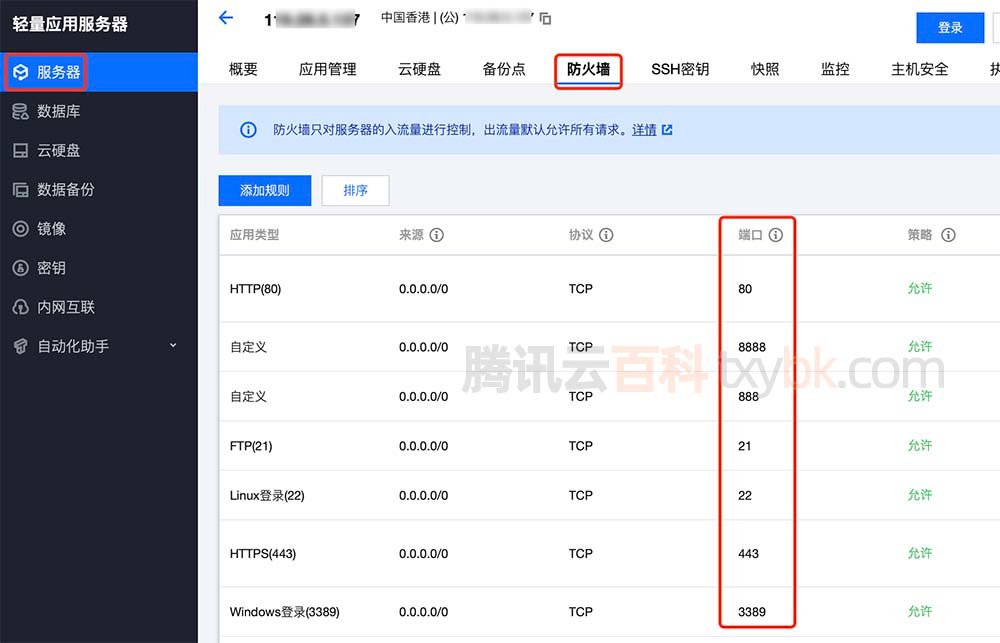1000x643 pixels.
Task: Open the 备份点 tab
Action: tap(504, 69)
